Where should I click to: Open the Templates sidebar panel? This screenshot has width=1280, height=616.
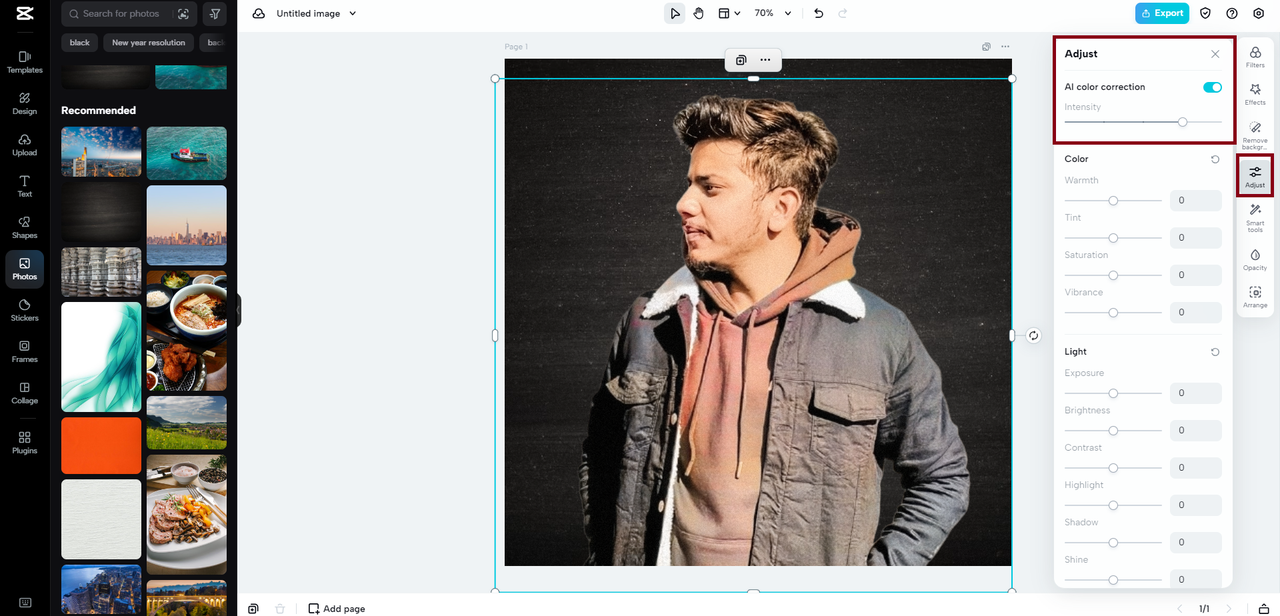pos(25,62)
